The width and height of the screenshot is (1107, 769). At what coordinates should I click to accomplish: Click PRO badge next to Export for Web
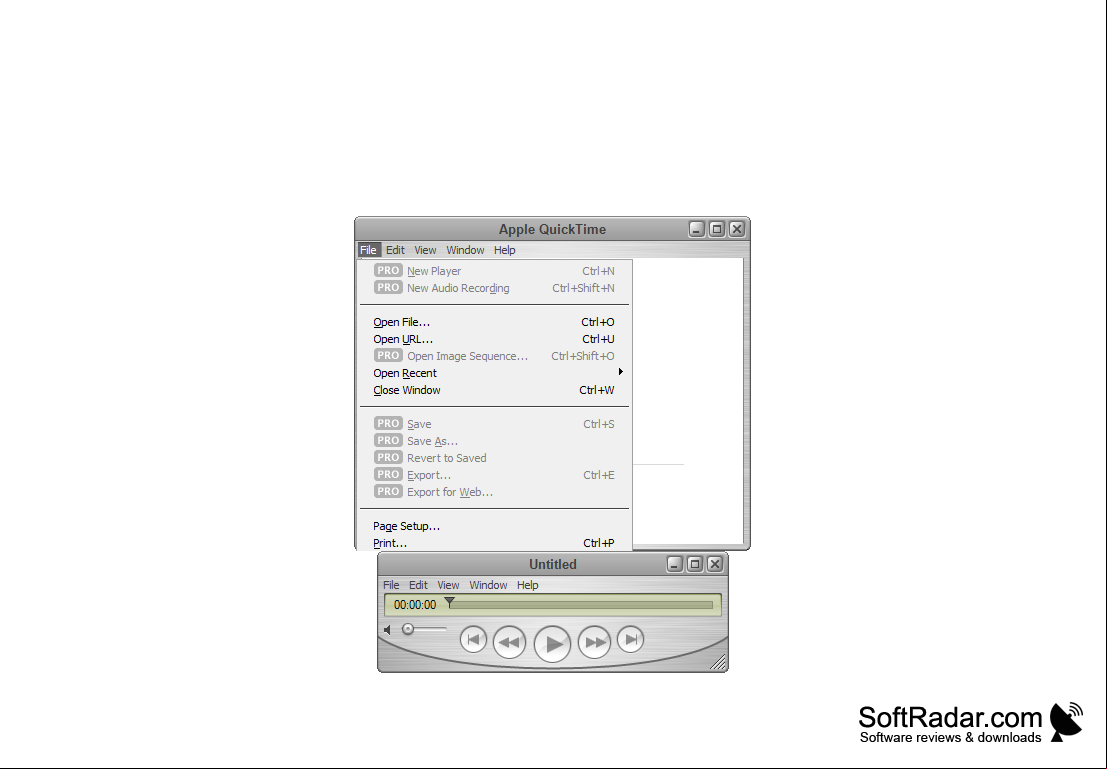click(388, 491)
